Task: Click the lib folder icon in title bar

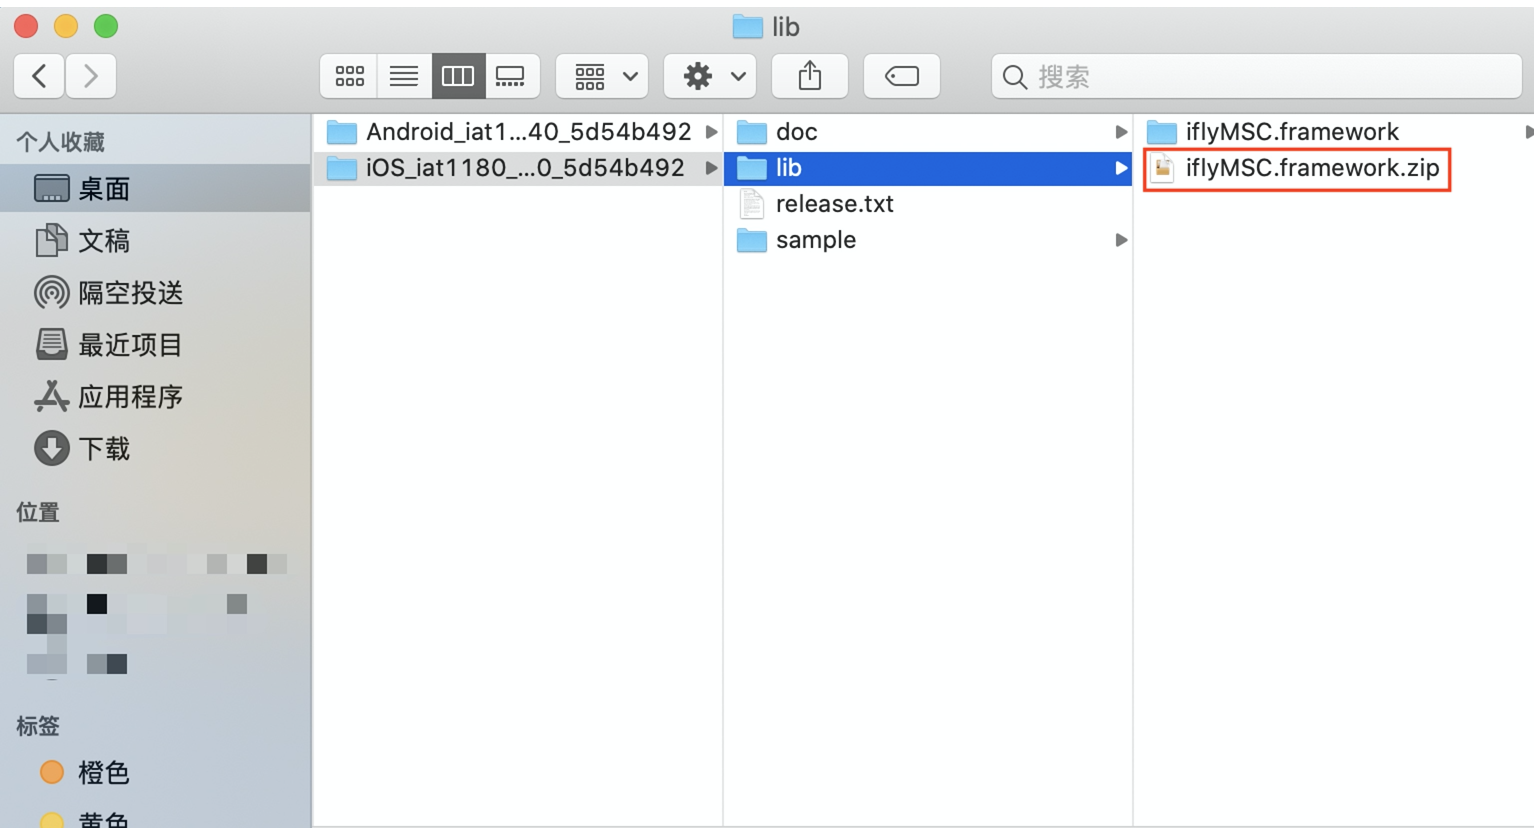Action: click(x=747, y=27)
